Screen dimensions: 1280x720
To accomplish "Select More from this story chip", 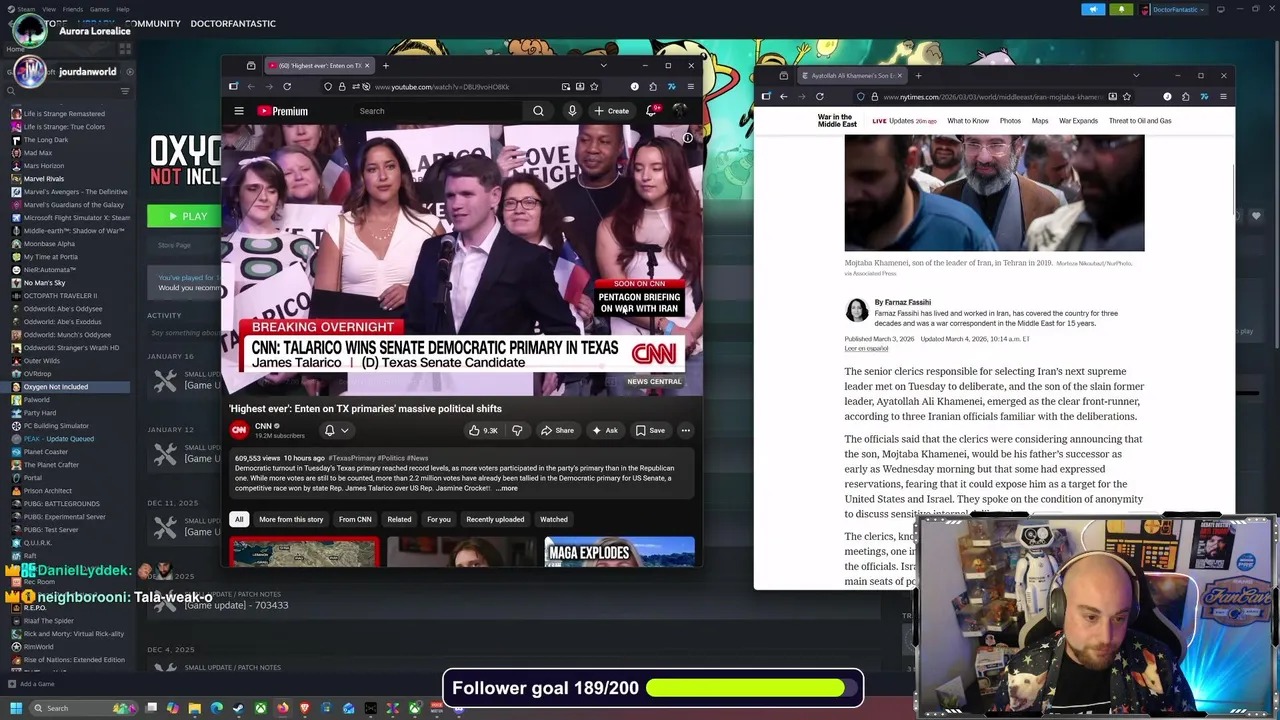I will 291,519.
